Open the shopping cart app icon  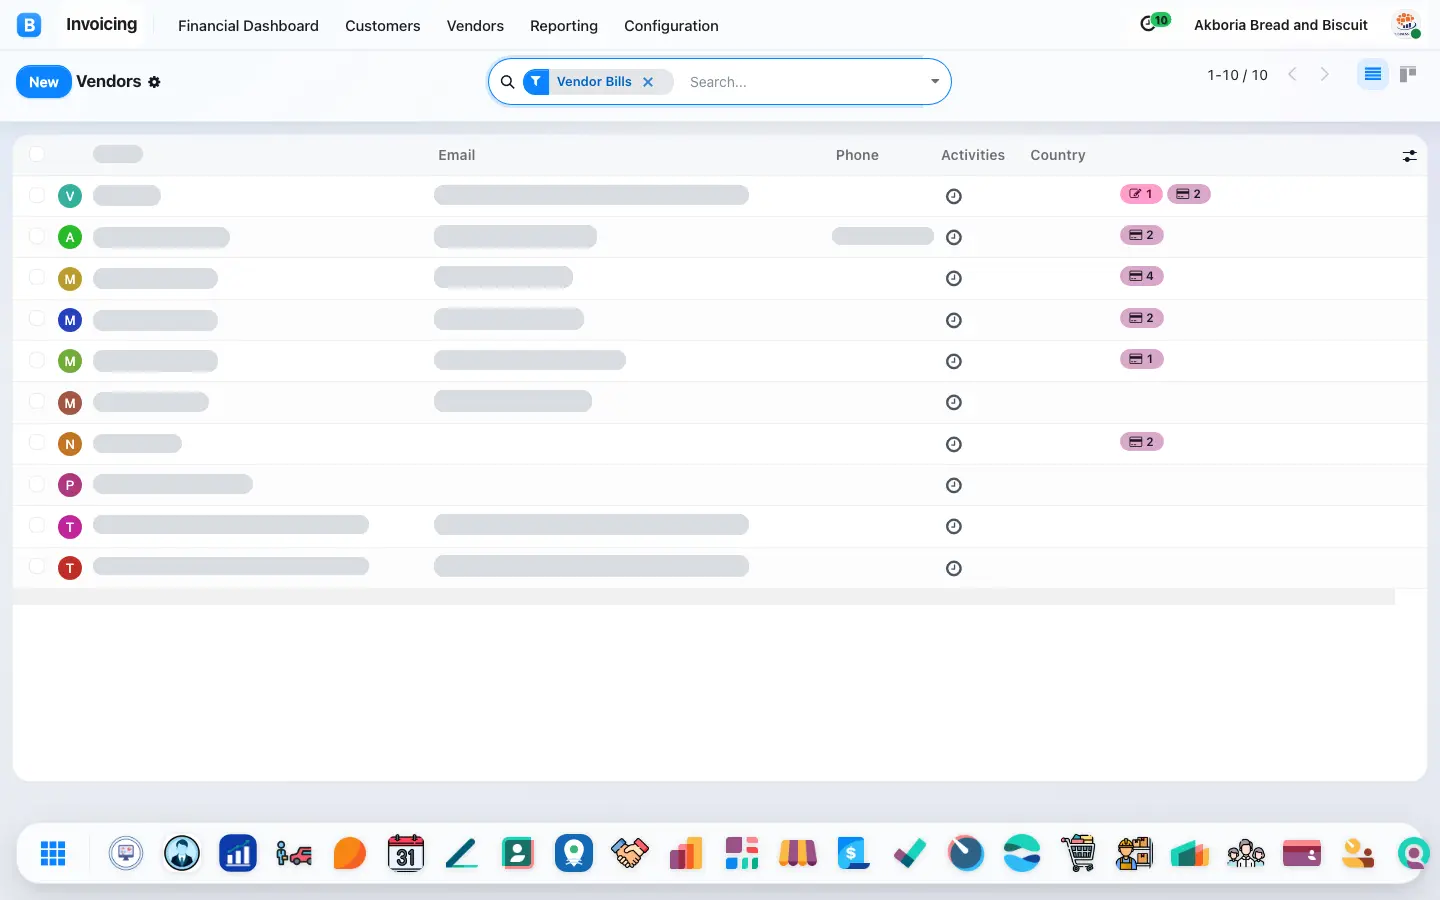[x=1078, y=853]
